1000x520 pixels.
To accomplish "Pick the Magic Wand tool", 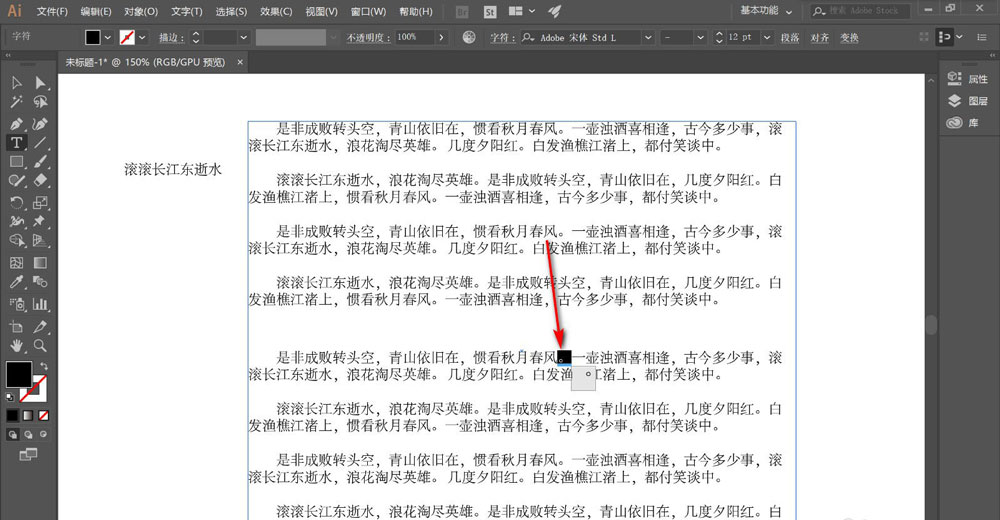I will click(17, 102).
